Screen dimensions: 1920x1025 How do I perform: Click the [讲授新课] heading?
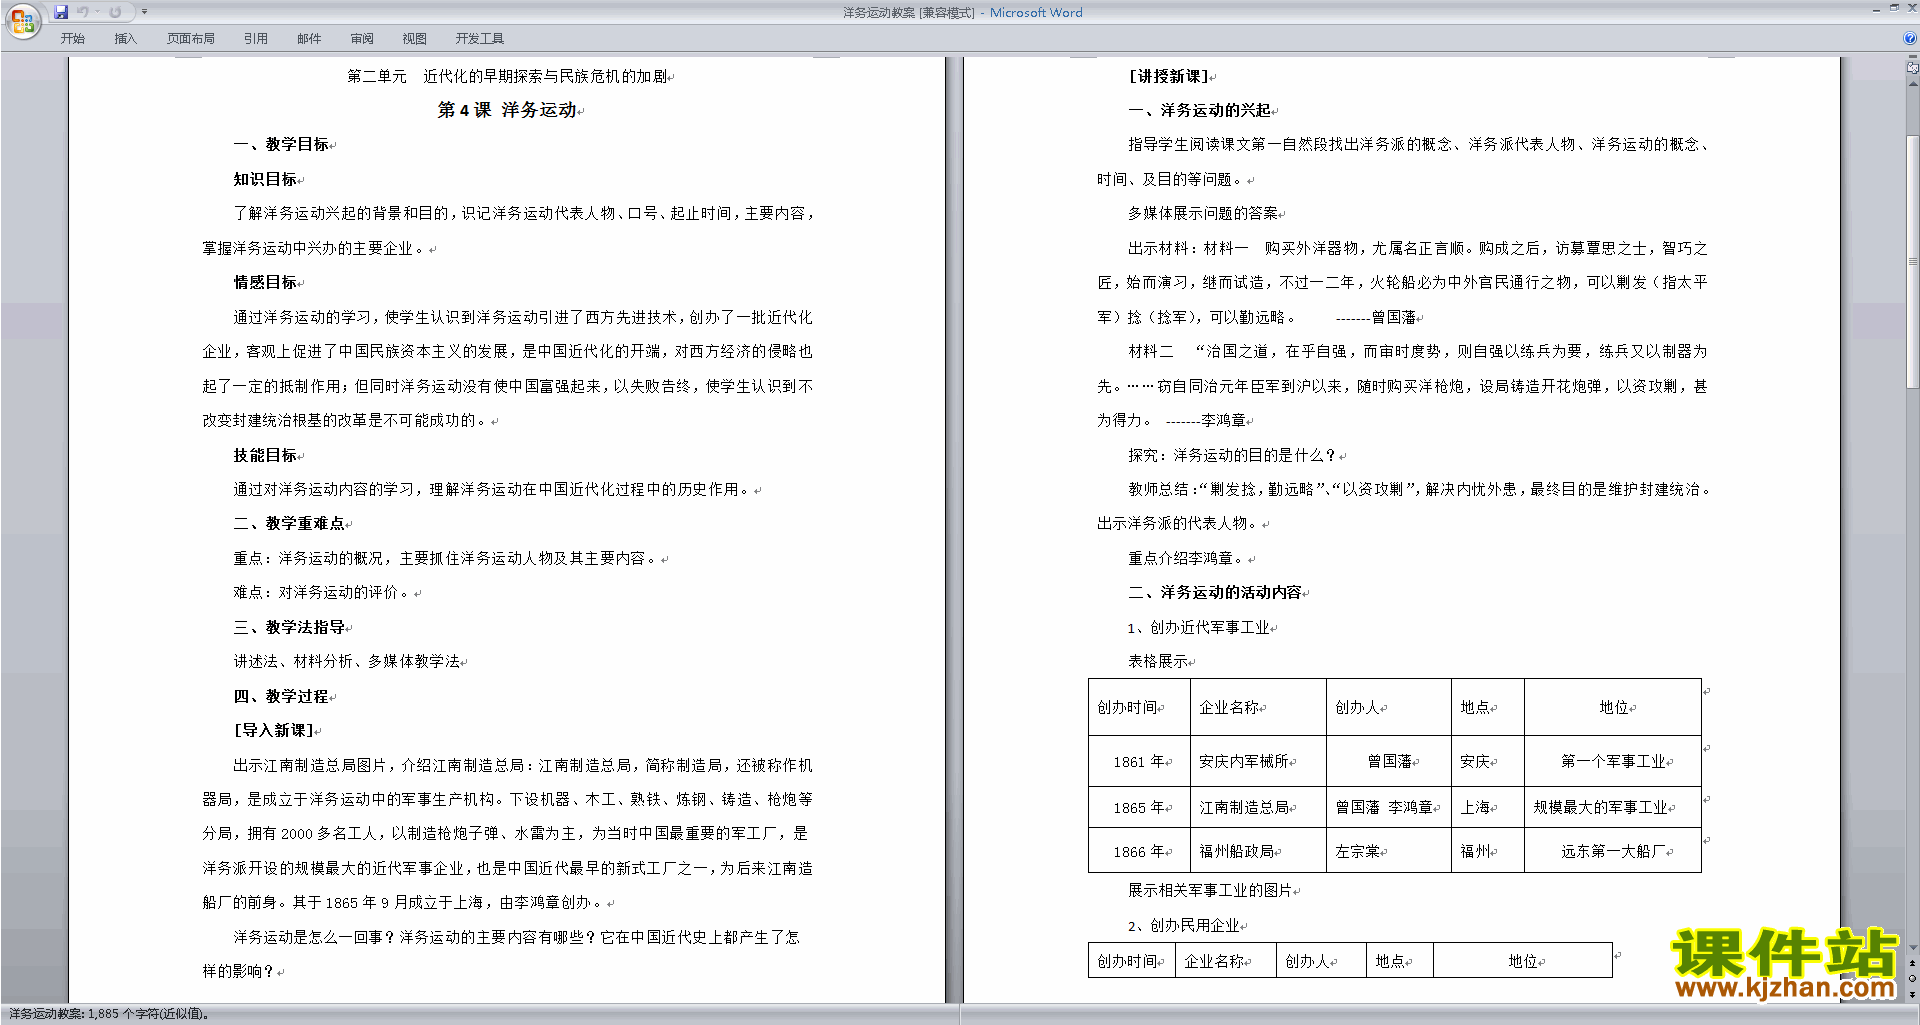point(1168,76)
